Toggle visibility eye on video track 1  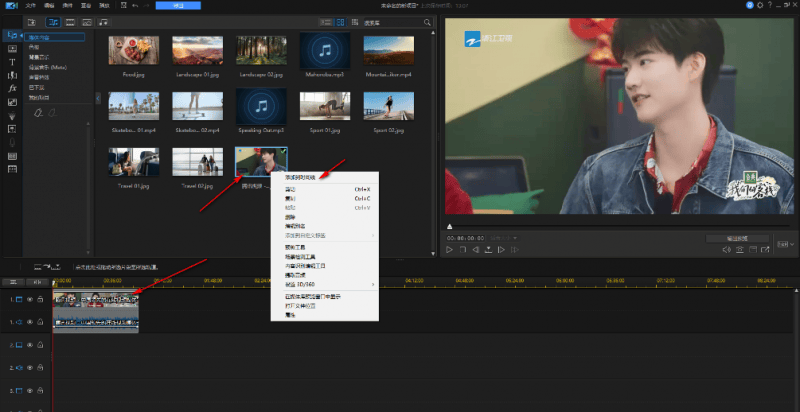(x=30, y=299)
